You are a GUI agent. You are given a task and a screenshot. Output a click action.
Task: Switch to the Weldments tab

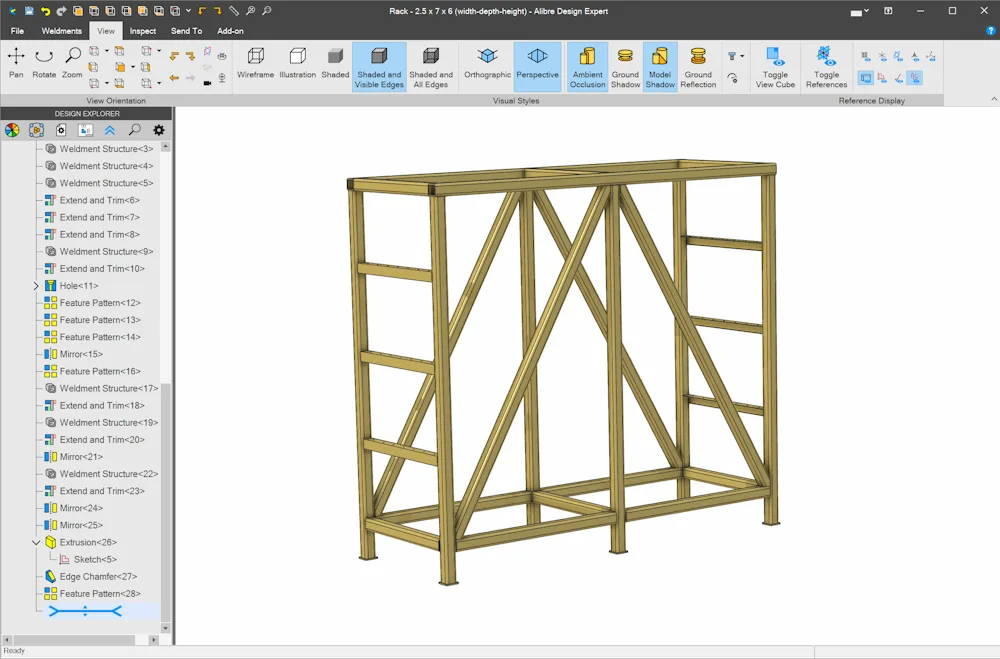[x=62, y=31]
